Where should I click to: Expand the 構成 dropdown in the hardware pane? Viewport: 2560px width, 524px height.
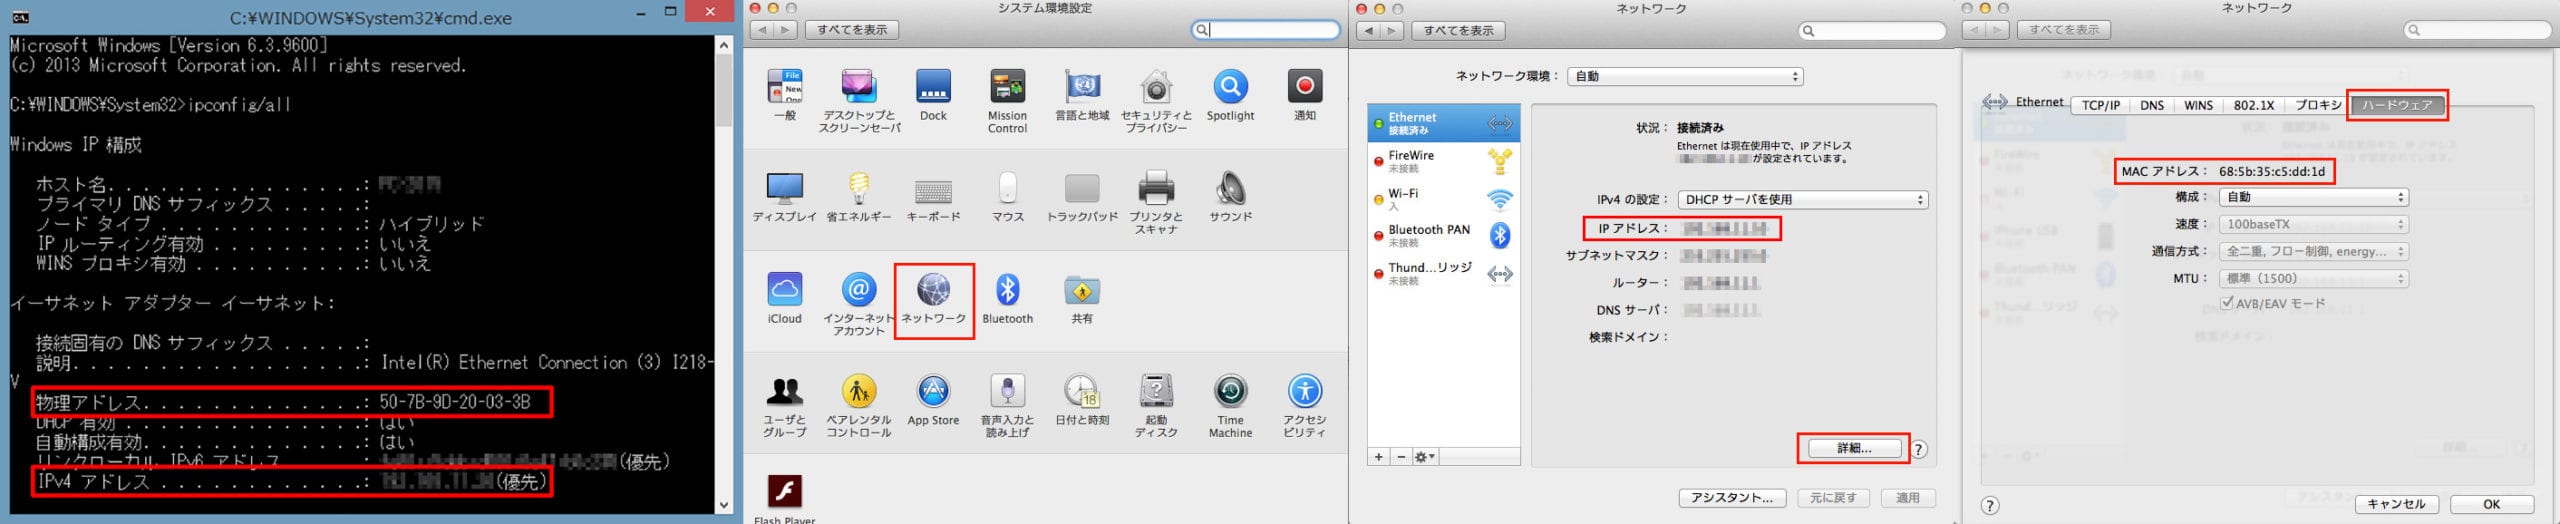[x=2313, y=198]
